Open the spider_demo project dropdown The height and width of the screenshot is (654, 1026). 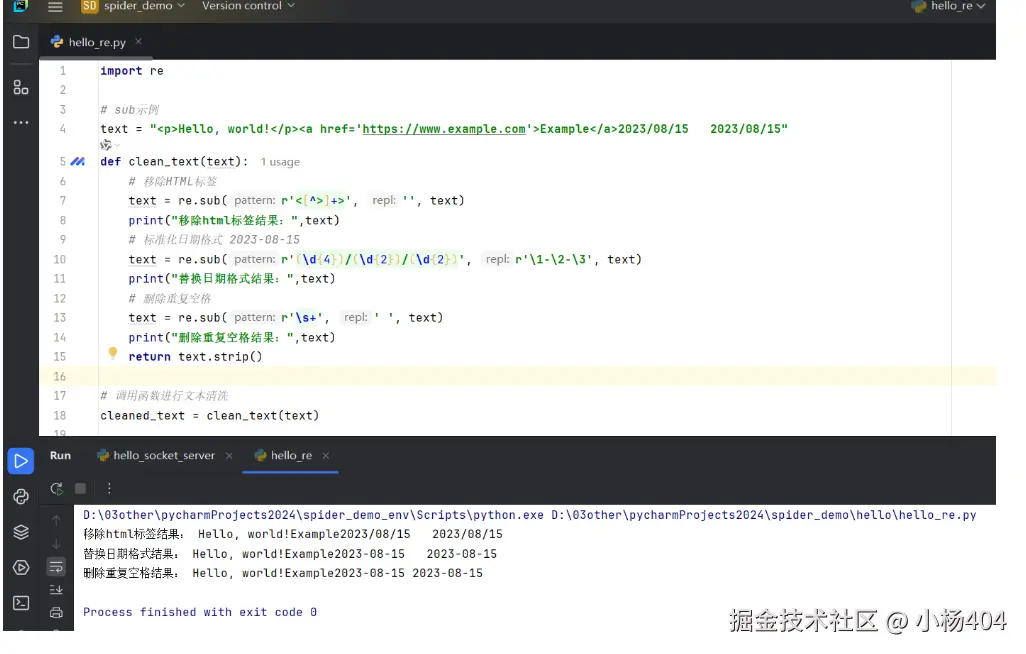133,7
